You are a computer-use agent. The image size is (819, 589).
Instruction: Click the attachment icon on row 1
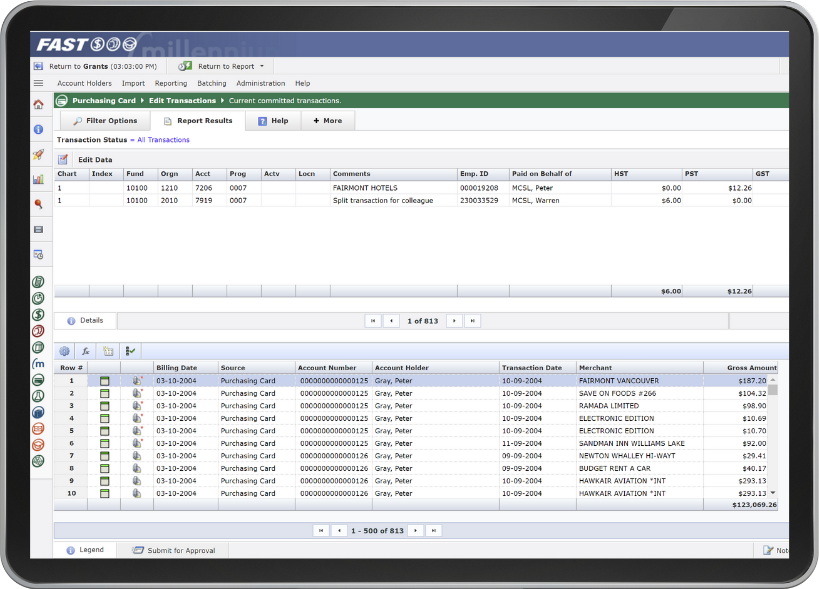[136, 381]
